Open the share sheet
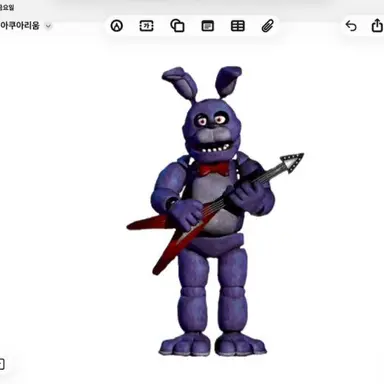The width and height of the screenshot is (384, 384). coord(377,25)
